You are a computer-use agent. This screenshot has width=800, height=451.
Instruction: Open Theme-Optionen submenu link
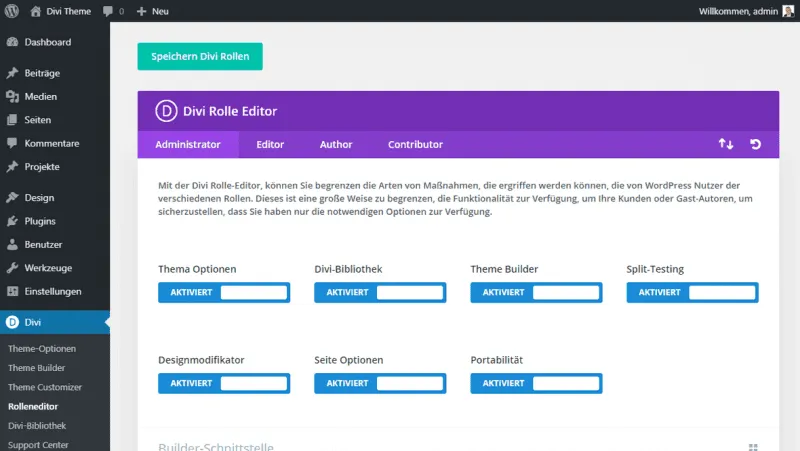(x=42, y=348)
